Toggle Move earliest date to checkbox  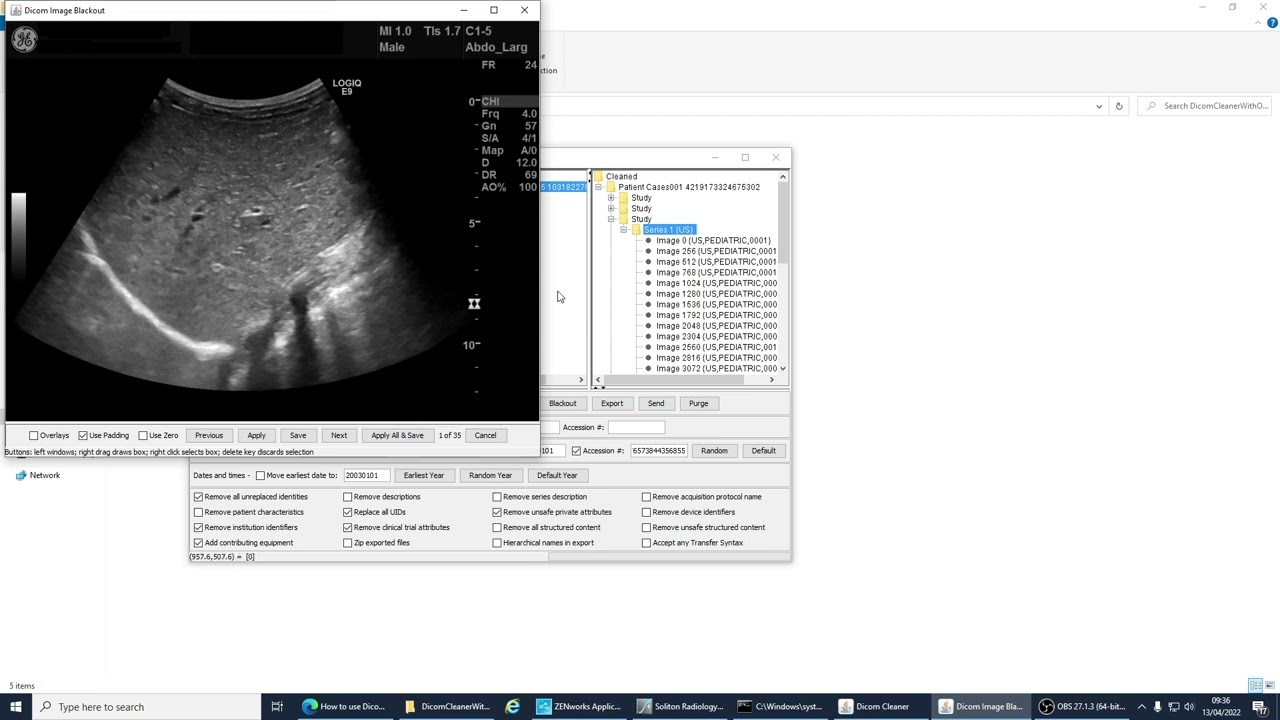point(260,476)
